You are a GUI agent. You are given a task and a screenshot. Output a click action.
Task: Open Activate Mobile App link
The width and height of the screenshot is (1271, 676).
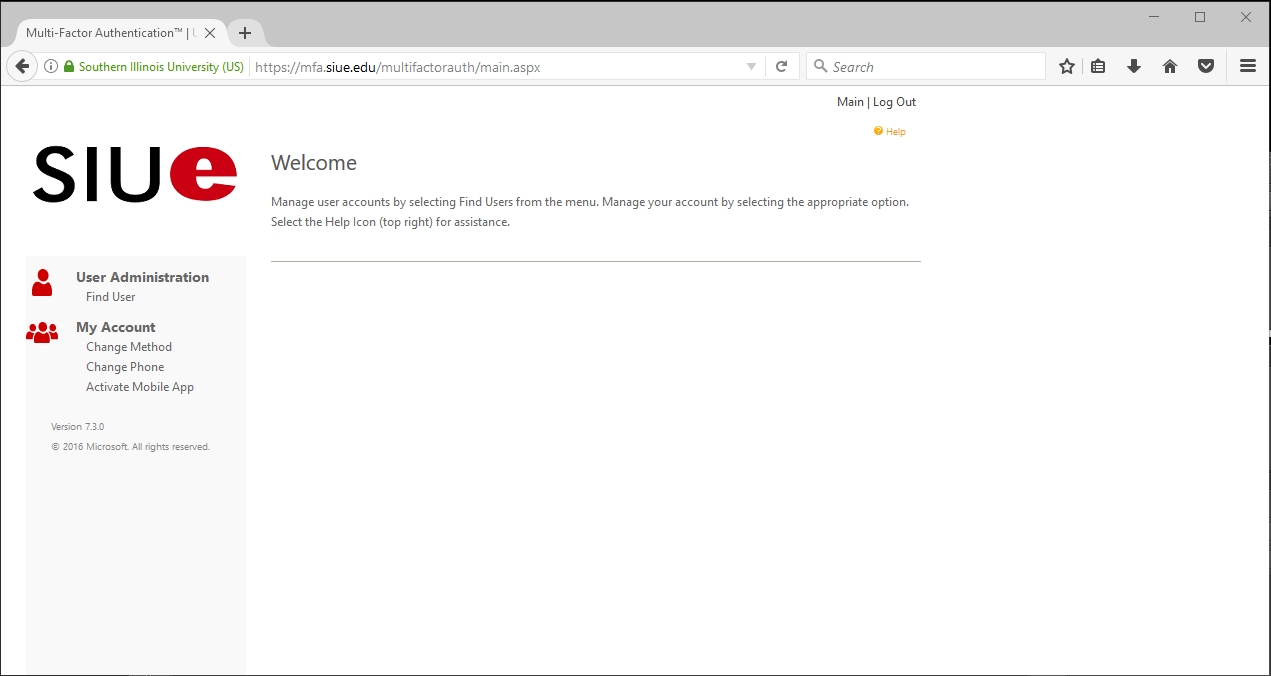coord(140,387)
